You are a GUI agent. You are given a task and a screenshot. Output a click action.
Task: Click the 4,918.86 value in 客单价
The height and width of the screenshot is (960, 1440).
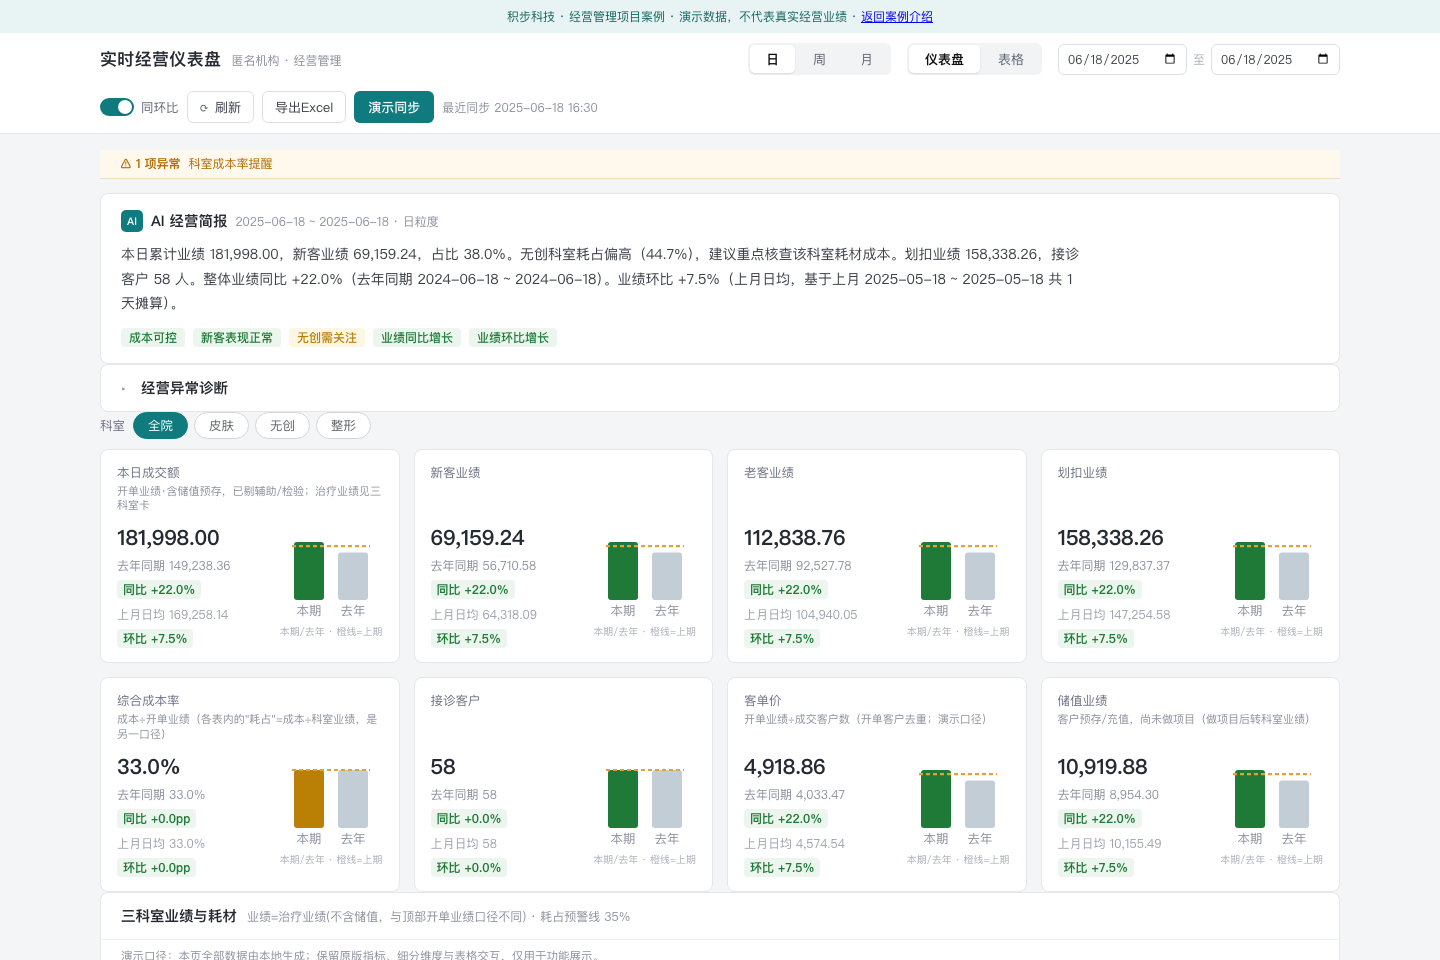(x=785, y=767)
